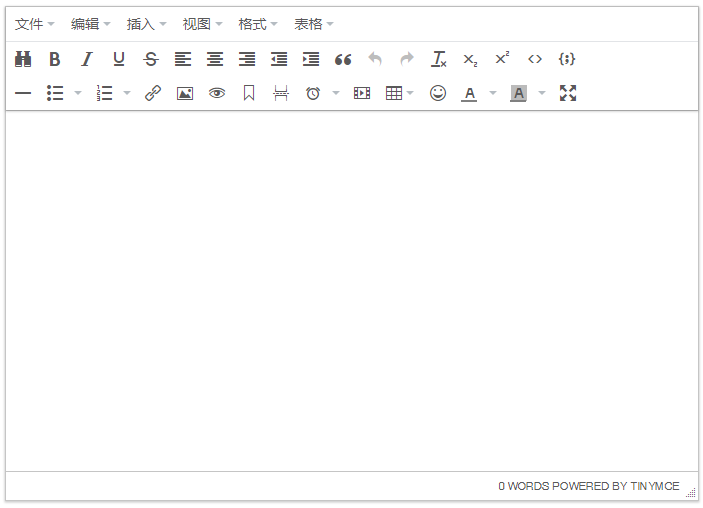The height and width of the screenshot is (508, 703).
Task: Insert a video media item
Action: point(362,93)
